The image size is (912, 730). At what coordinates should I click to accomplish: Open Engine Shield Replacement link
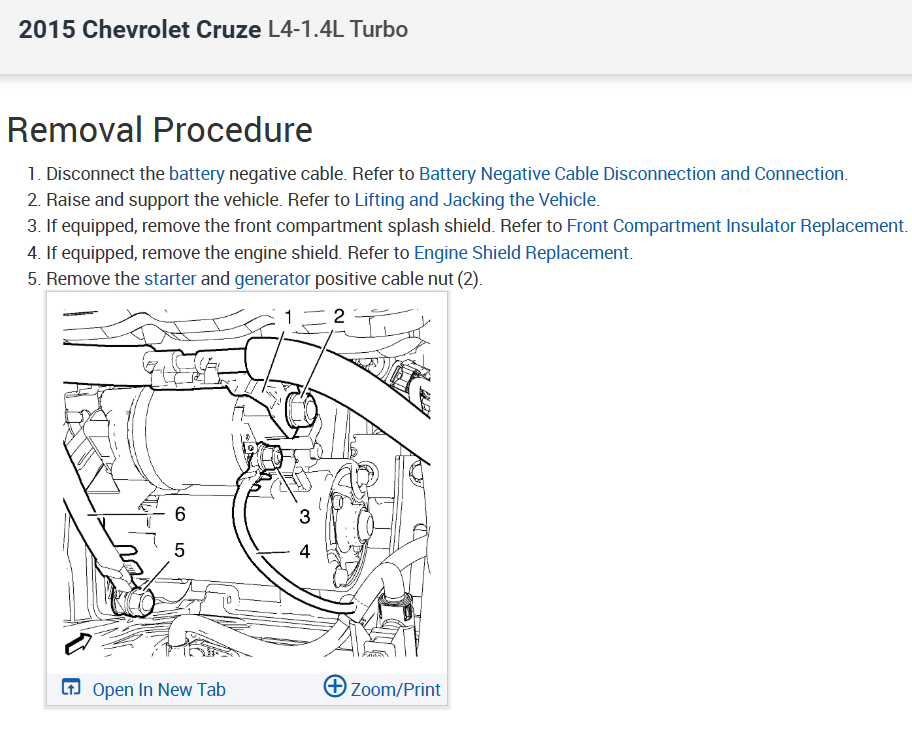coord(522,253)
